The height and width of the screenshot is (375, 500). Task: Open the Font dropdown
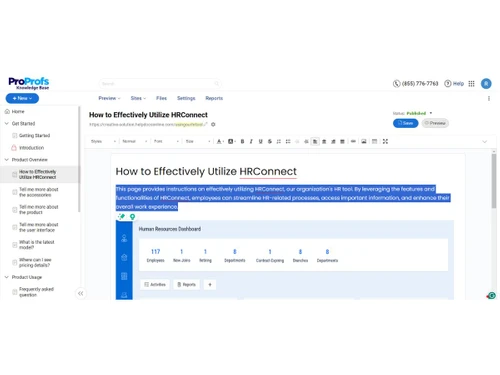pos(166,141)
